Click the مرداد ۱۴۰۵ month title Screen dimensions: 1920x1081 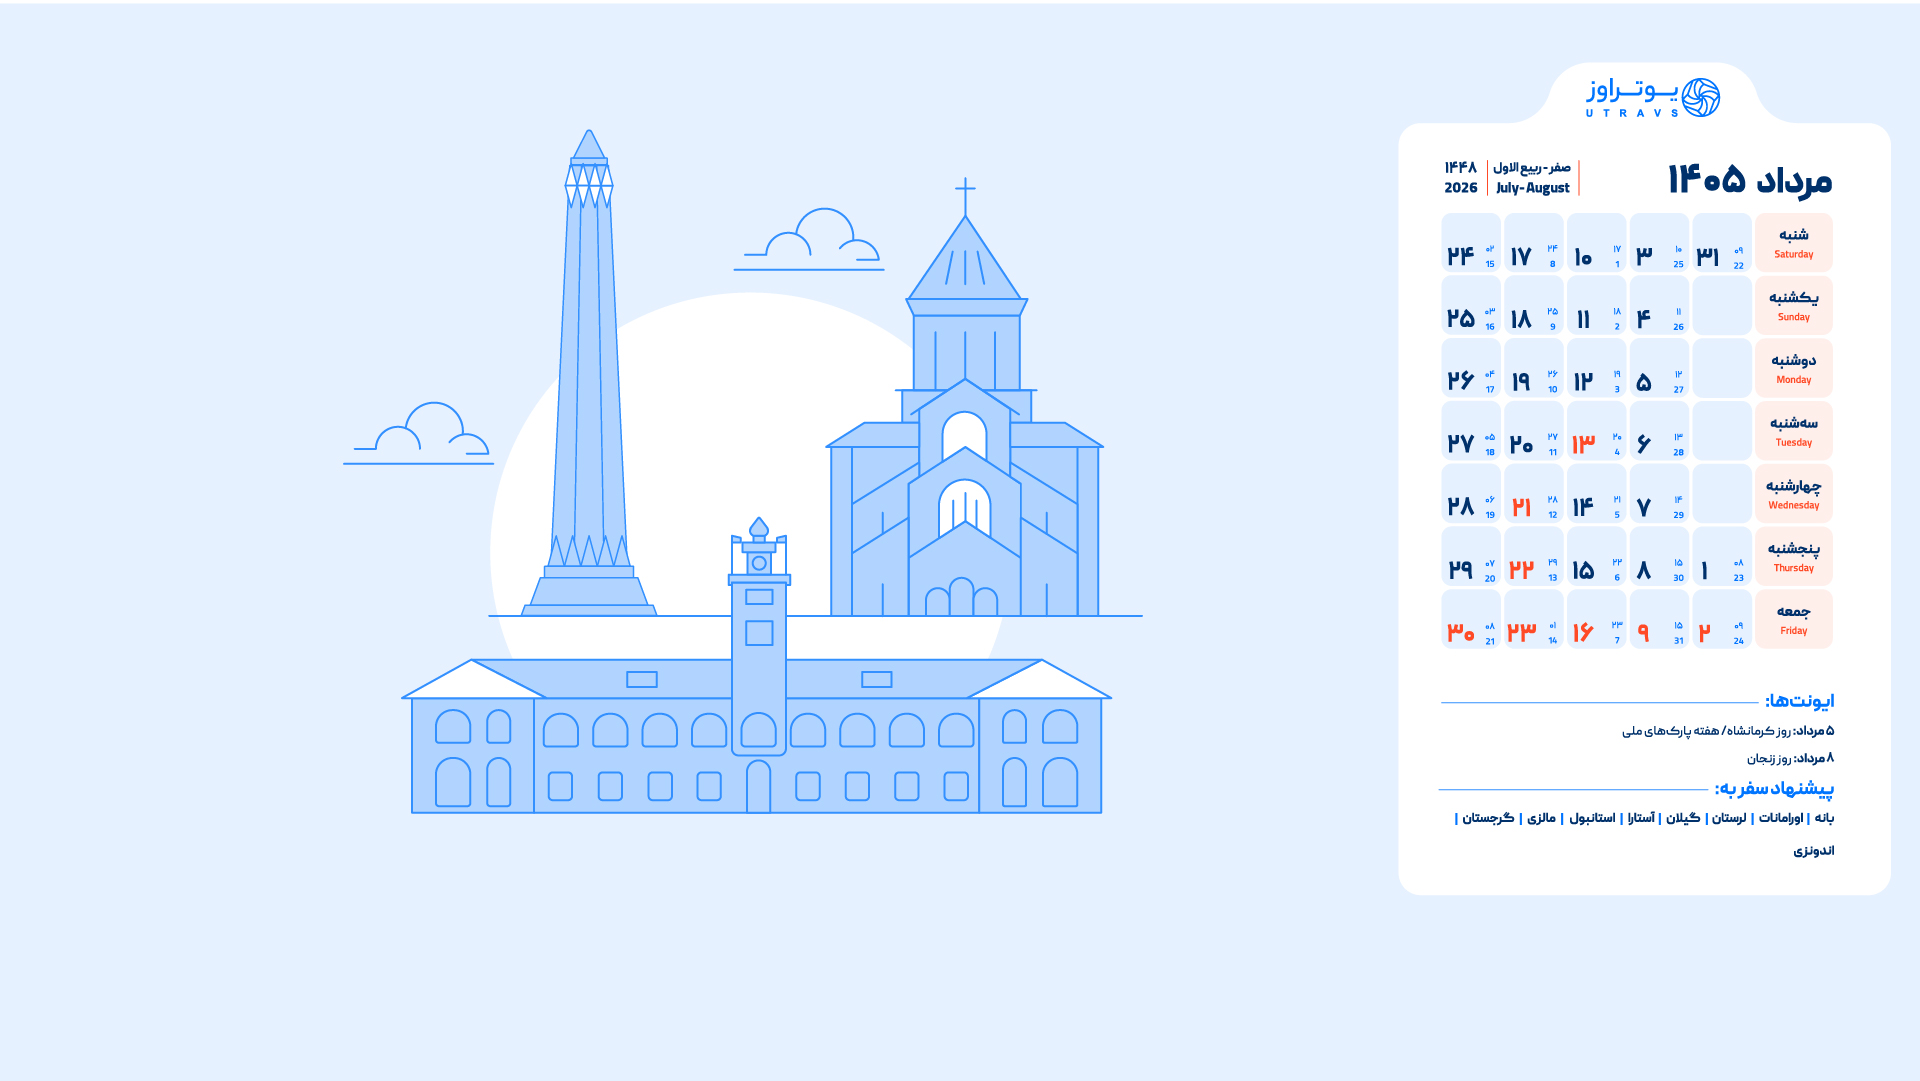click(1750, 180)
